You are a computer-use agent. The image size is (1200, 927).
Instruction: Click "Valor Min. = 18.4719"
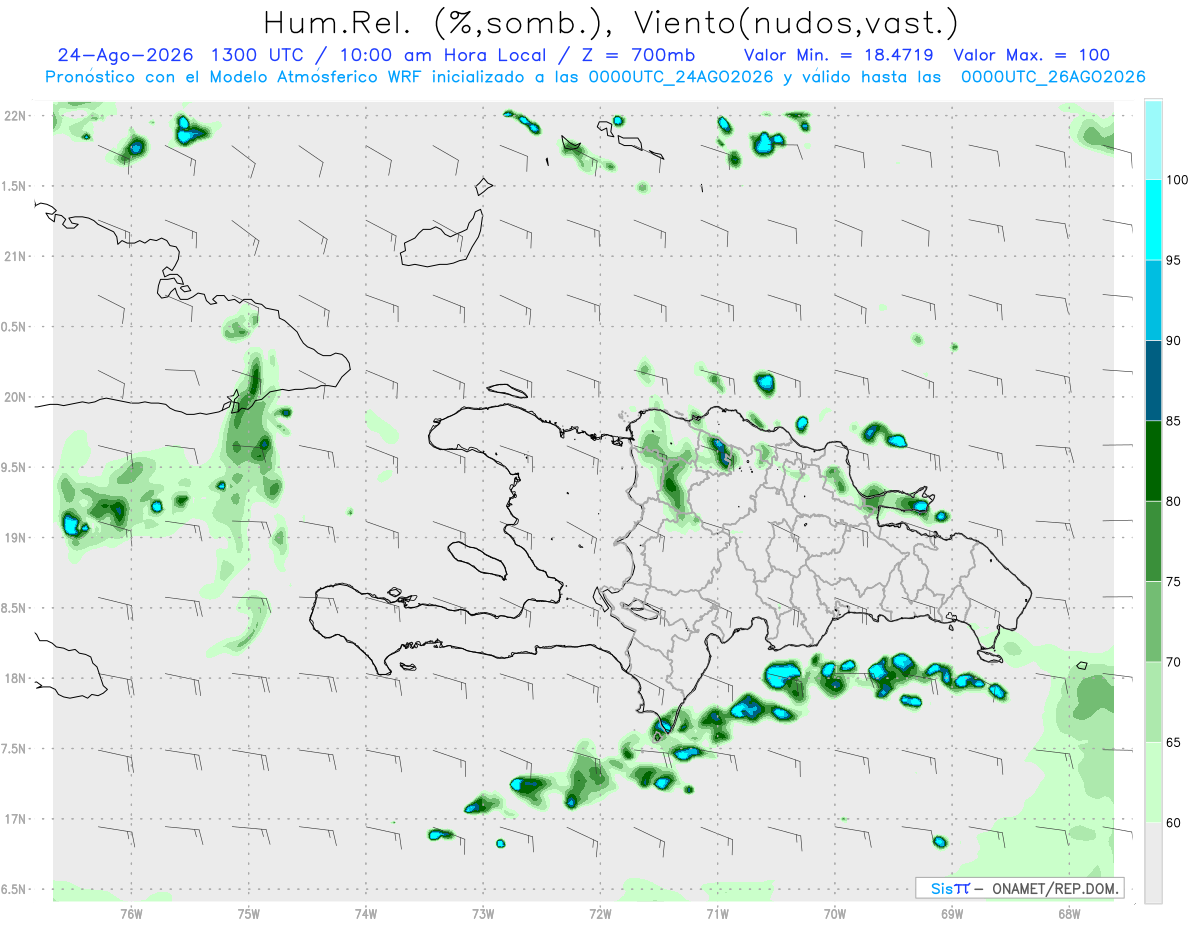point(840,55)
